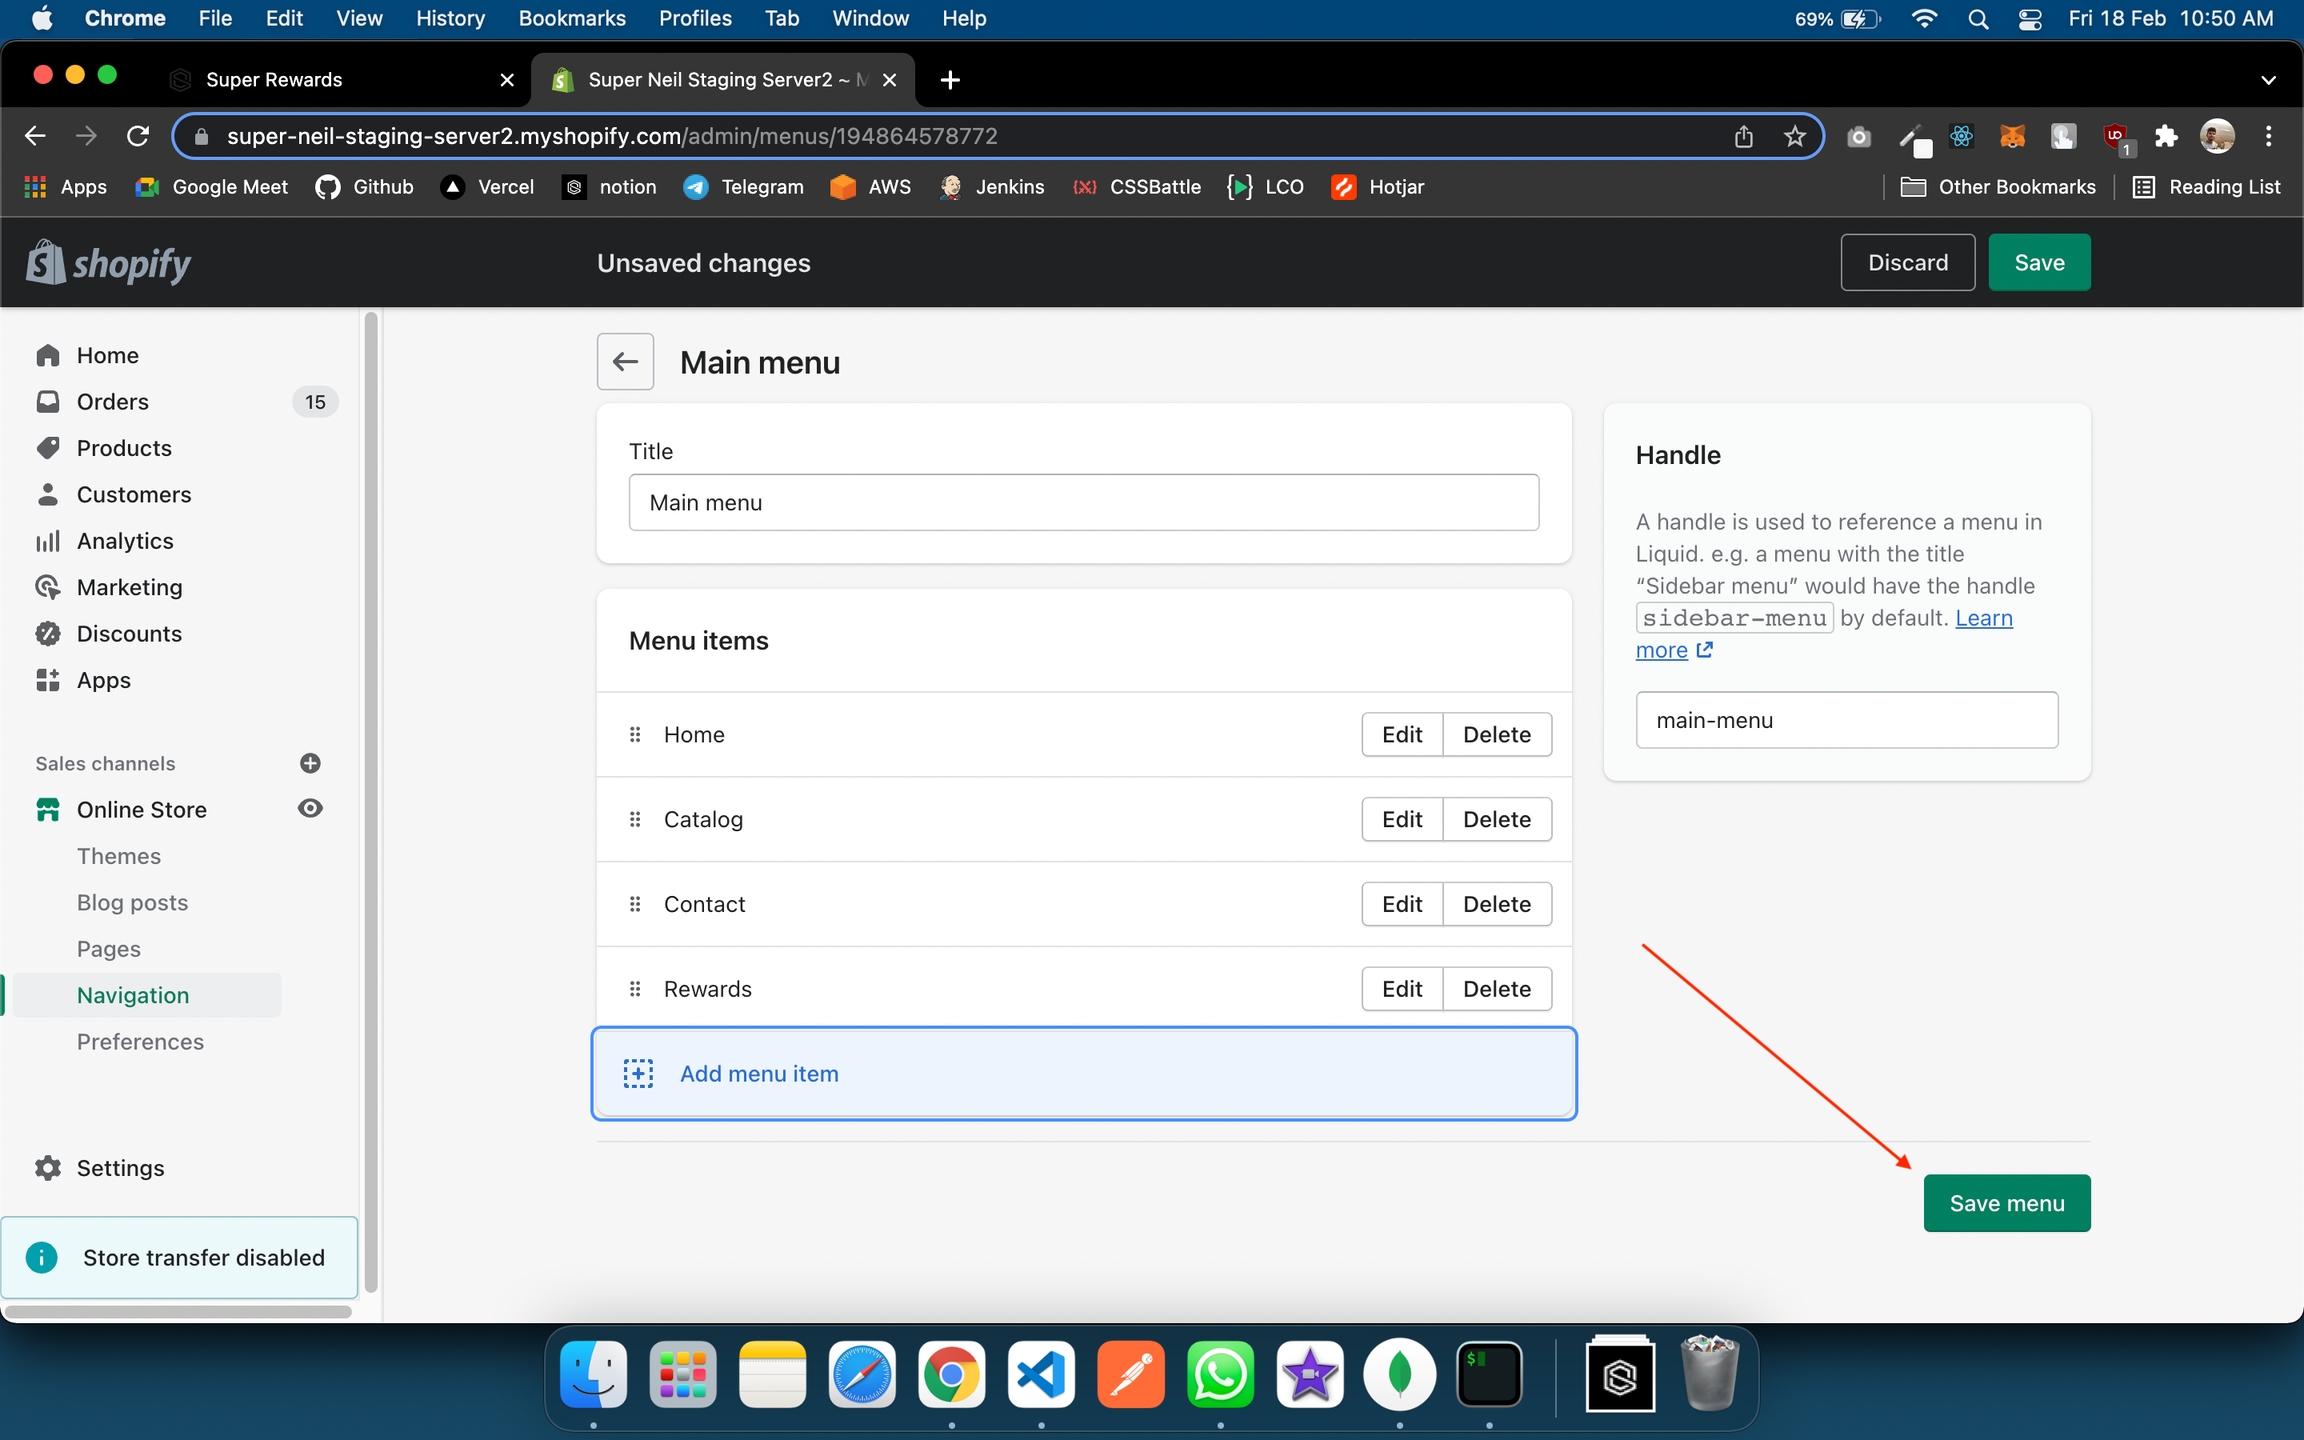
Task: Click the back arrow beside Main menu
Action: tap(625, 362)
